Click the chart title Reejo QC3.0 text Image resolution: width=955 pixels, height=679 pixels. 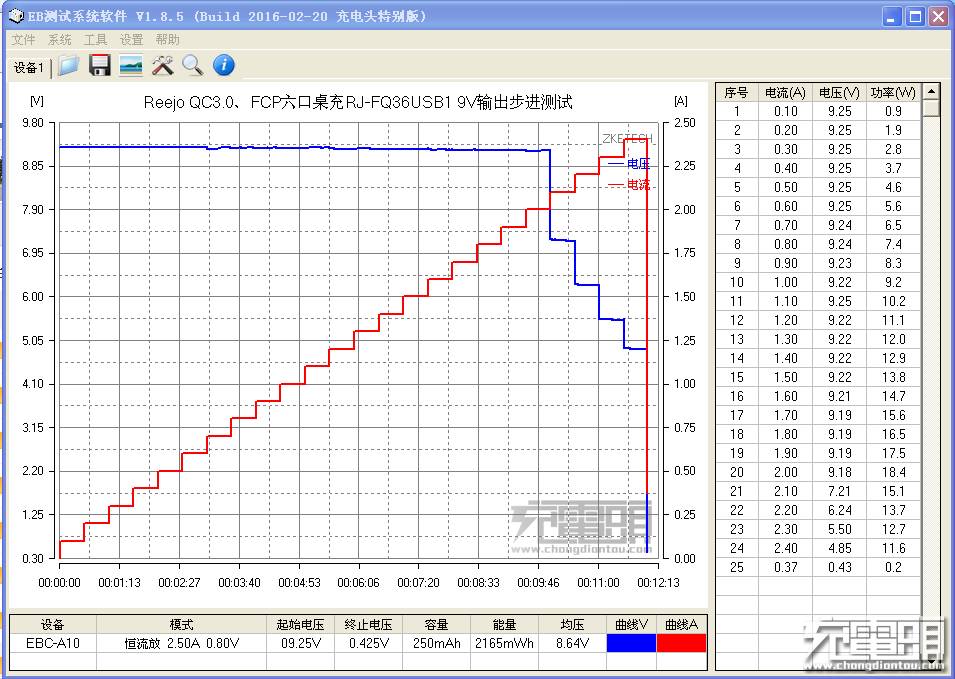click(x=358, y=102)
